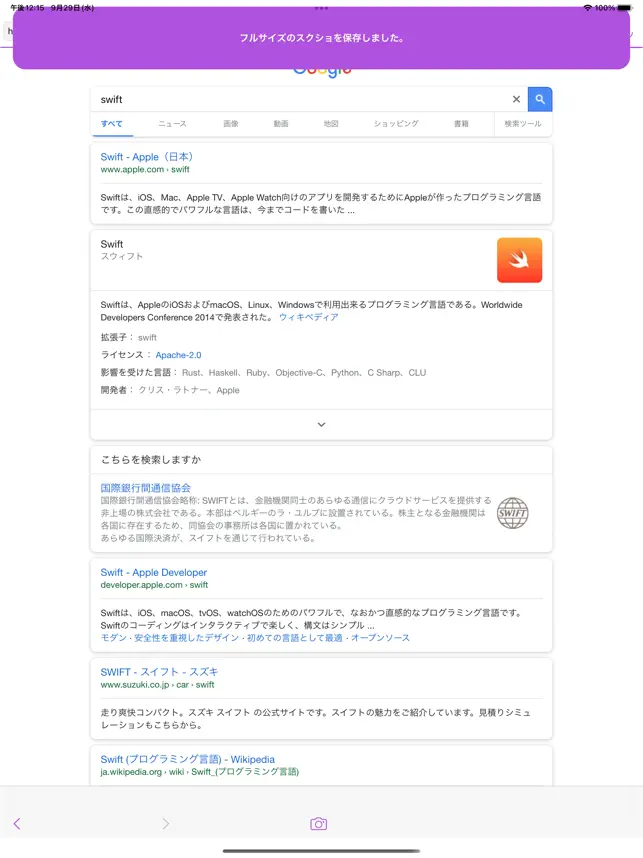Open the ウィキペディア link
The image size is (643, 858).
point(309,317)
